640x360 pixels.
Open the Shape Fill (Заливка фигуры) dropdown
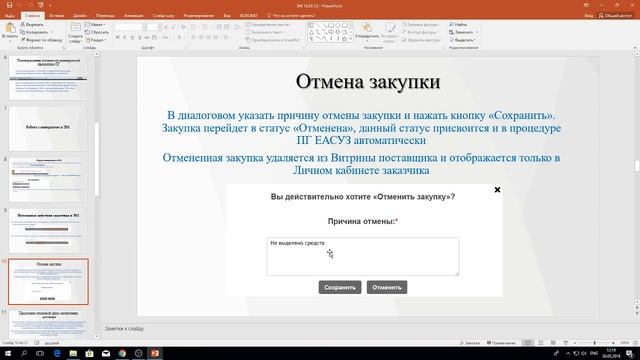[x=420, y=24]
